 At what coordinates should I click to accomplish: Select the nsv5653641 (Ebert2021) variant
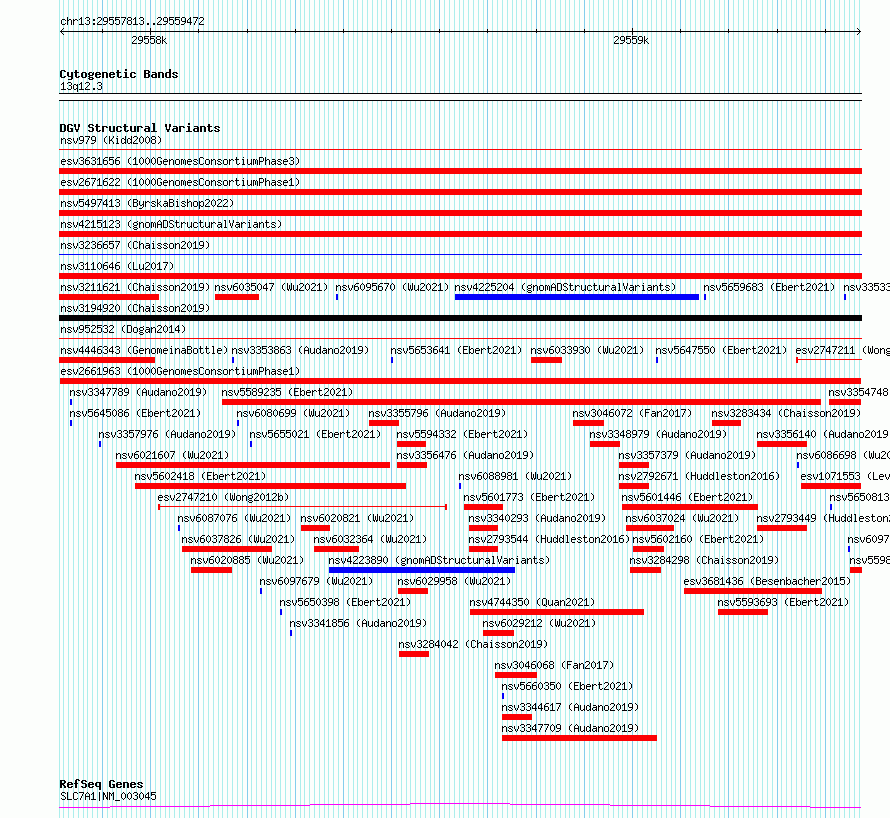456,350
